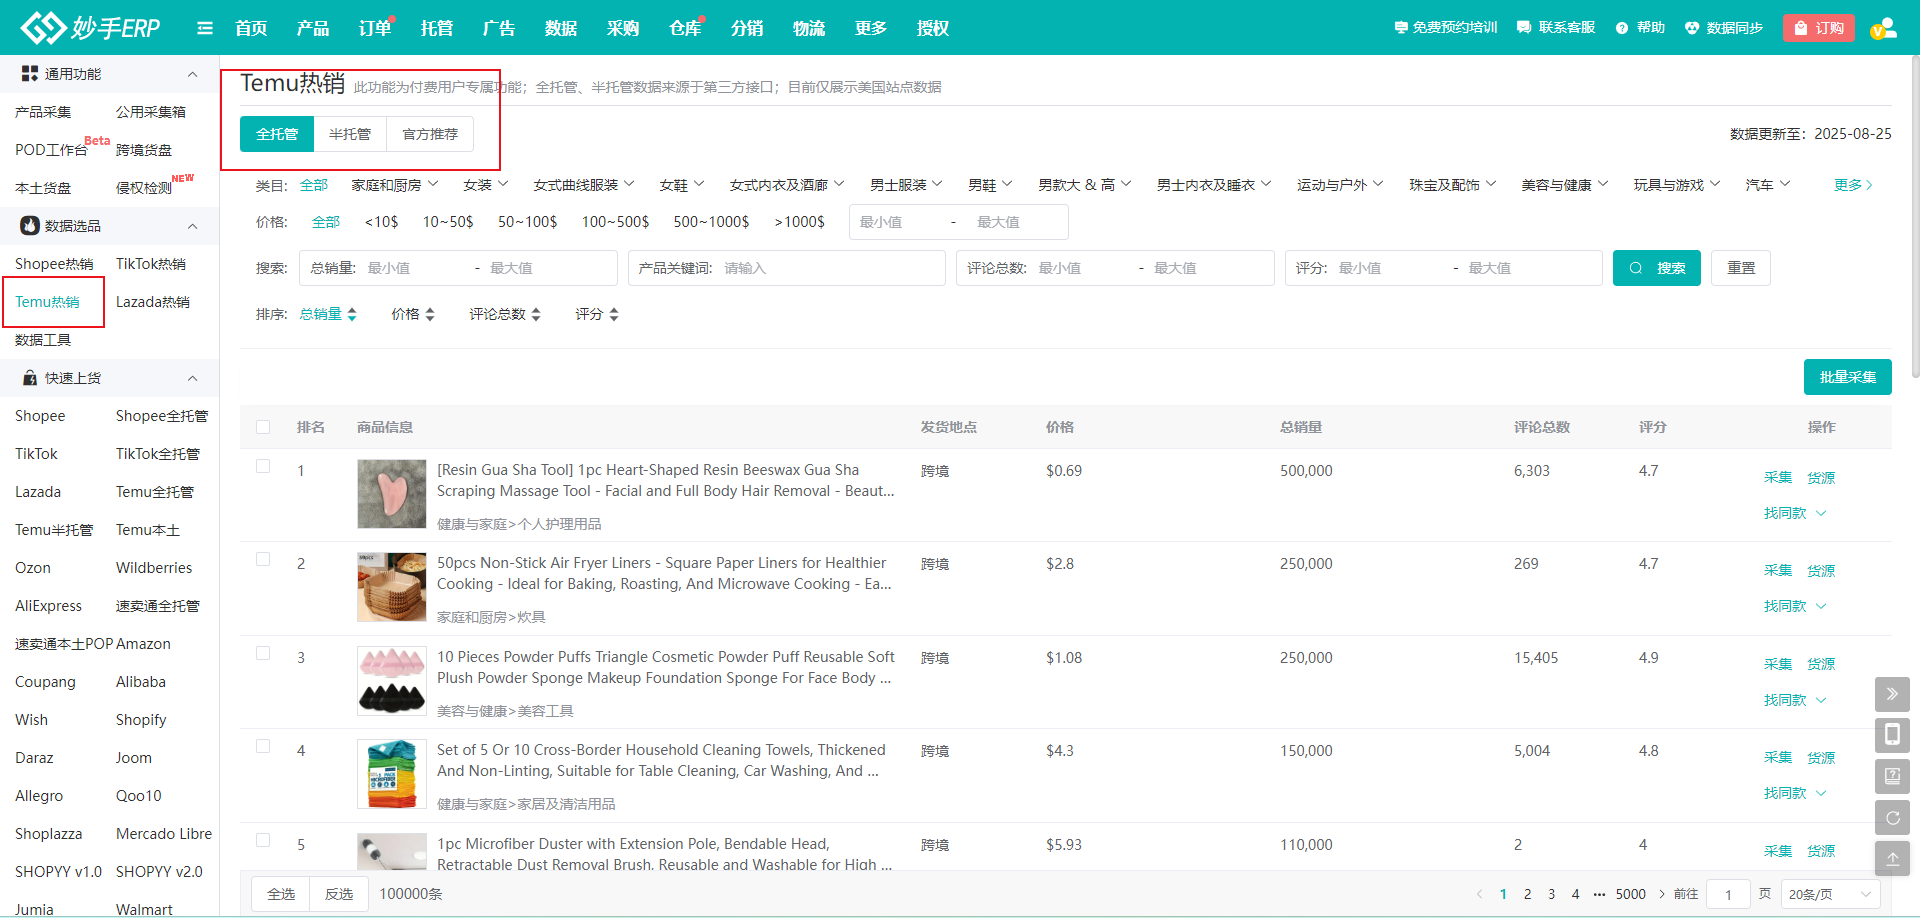Screen dimensions: 1920x918
Task: Collapse floating toolbar with double-arrow icon
Action: [x=1892, y=694]
